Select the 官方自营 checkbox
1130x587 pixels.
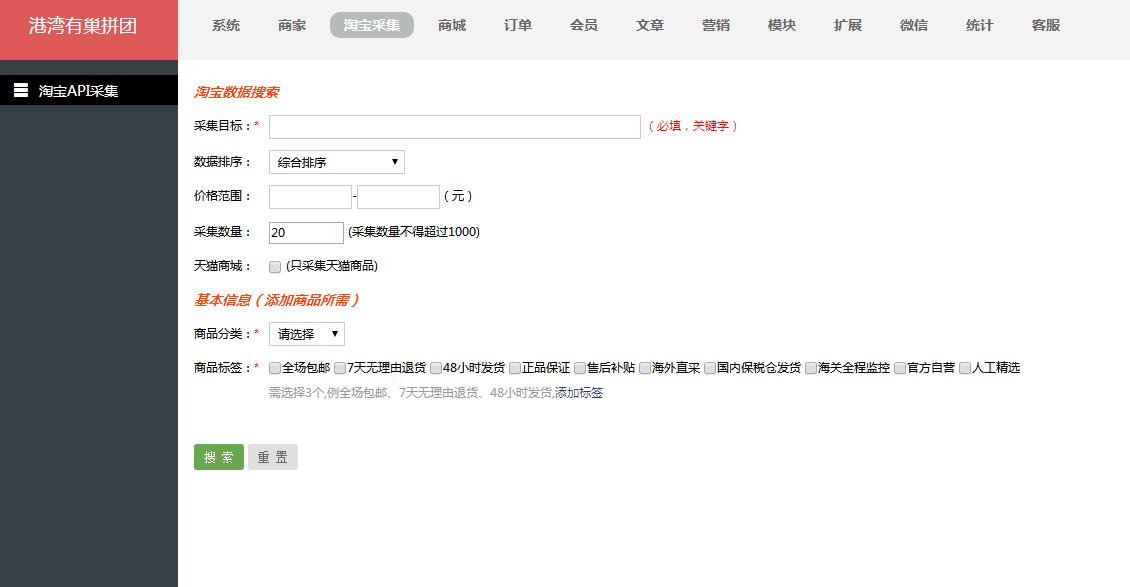pos(900,368)
